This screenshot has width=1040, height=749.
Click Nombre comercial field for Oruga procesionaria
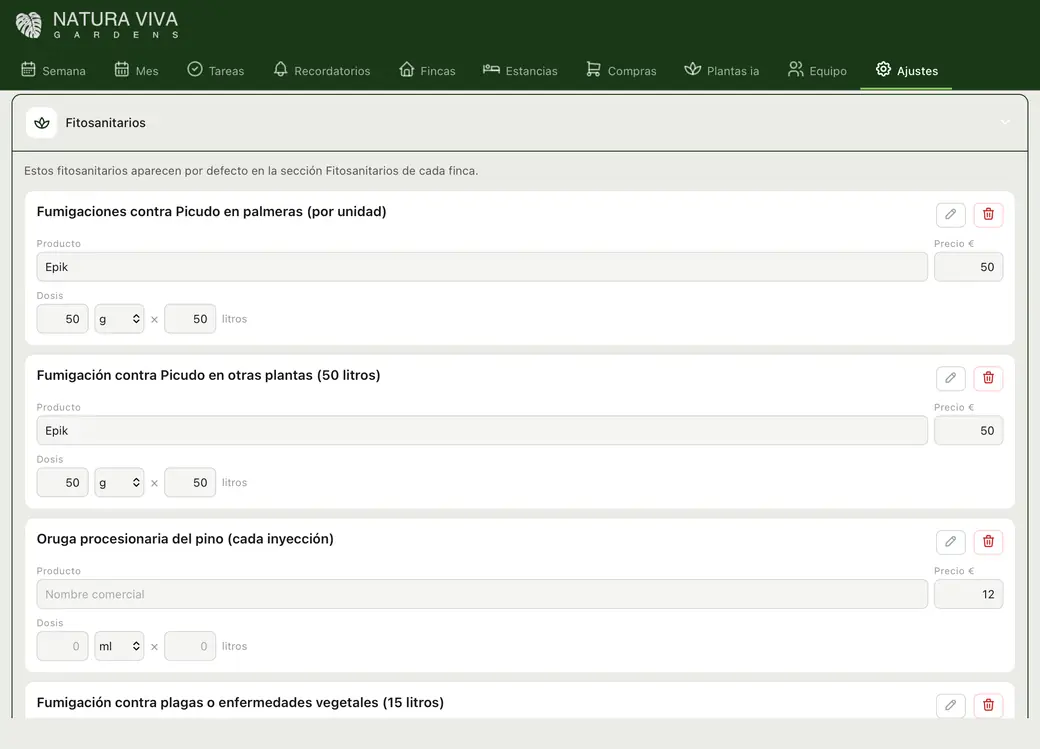click(x=482, y=594)
